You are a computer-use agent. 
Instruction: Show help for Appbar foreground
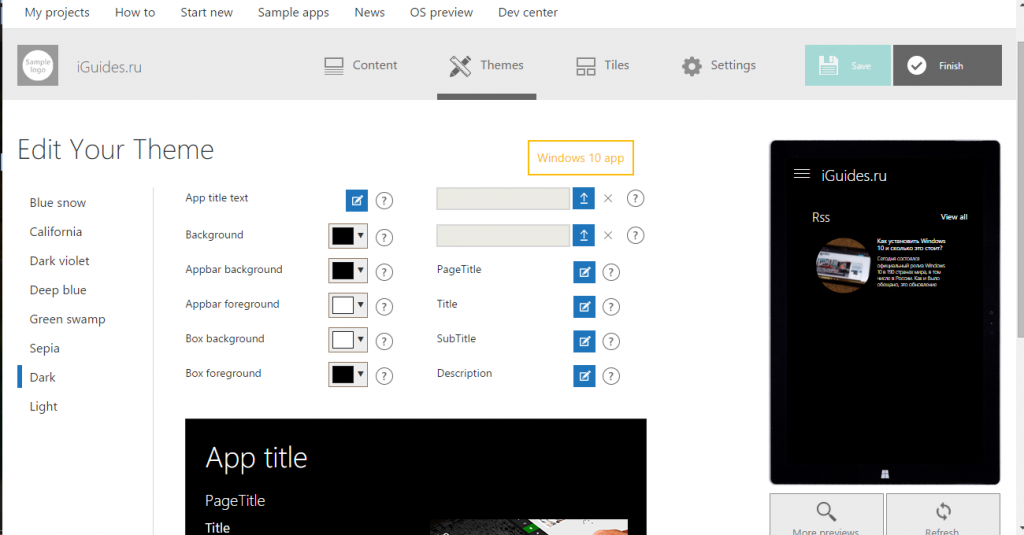pos(385,307)
